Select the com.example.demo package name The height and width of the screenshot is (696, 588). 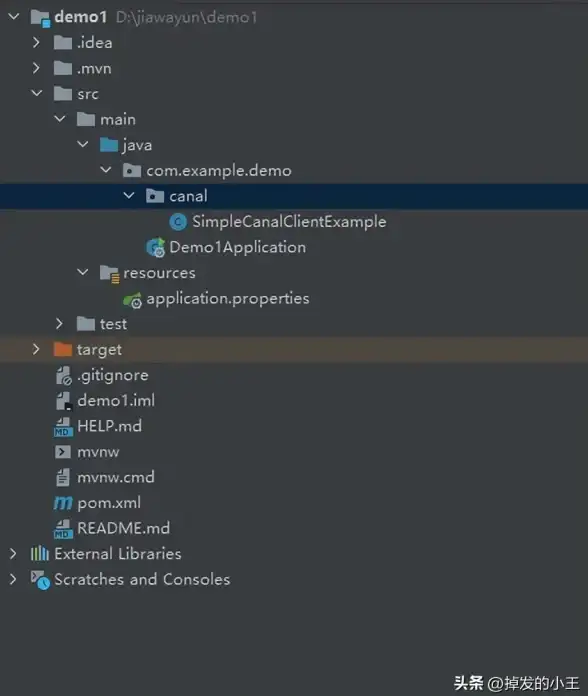tap(219, 171)
